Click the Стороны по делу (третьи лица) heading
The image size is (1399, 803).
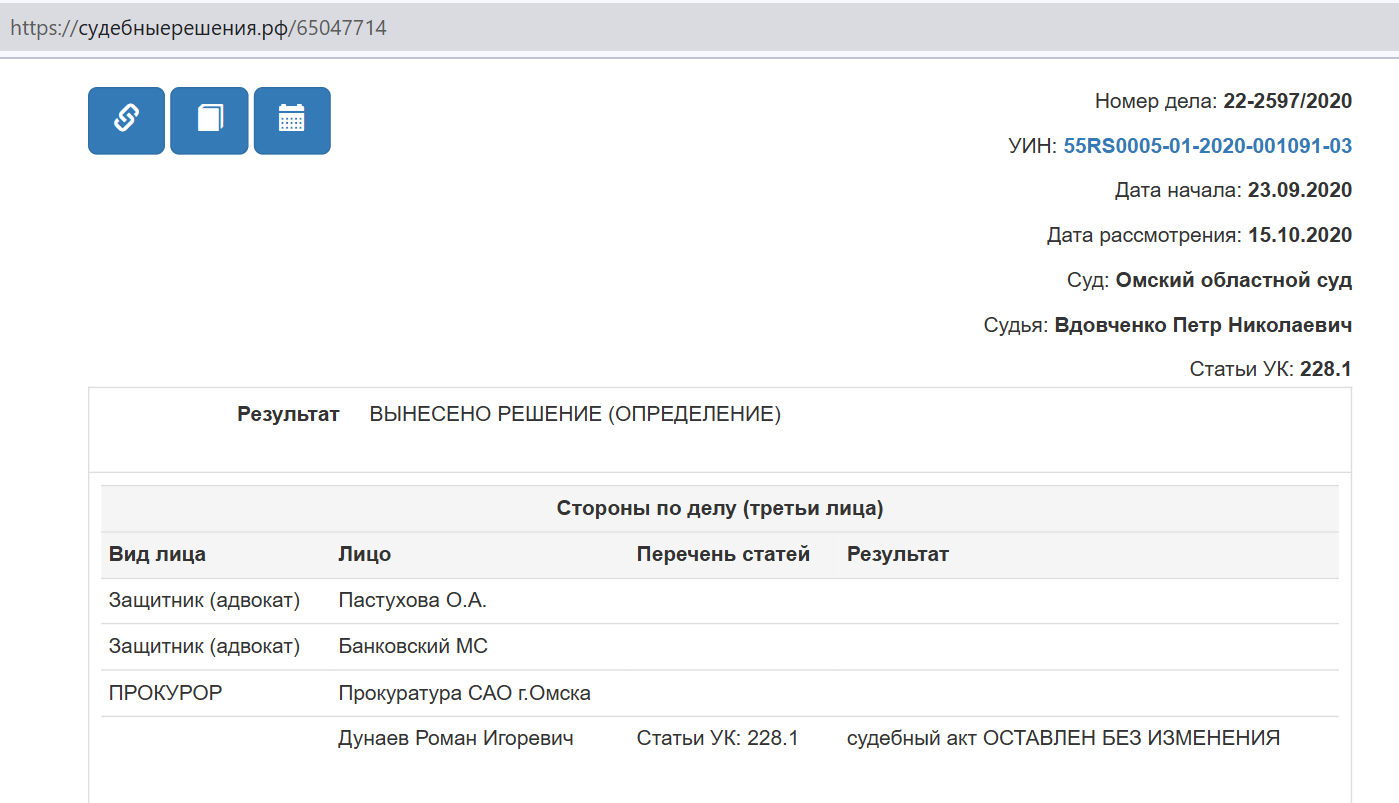click(x=720, y=509)
